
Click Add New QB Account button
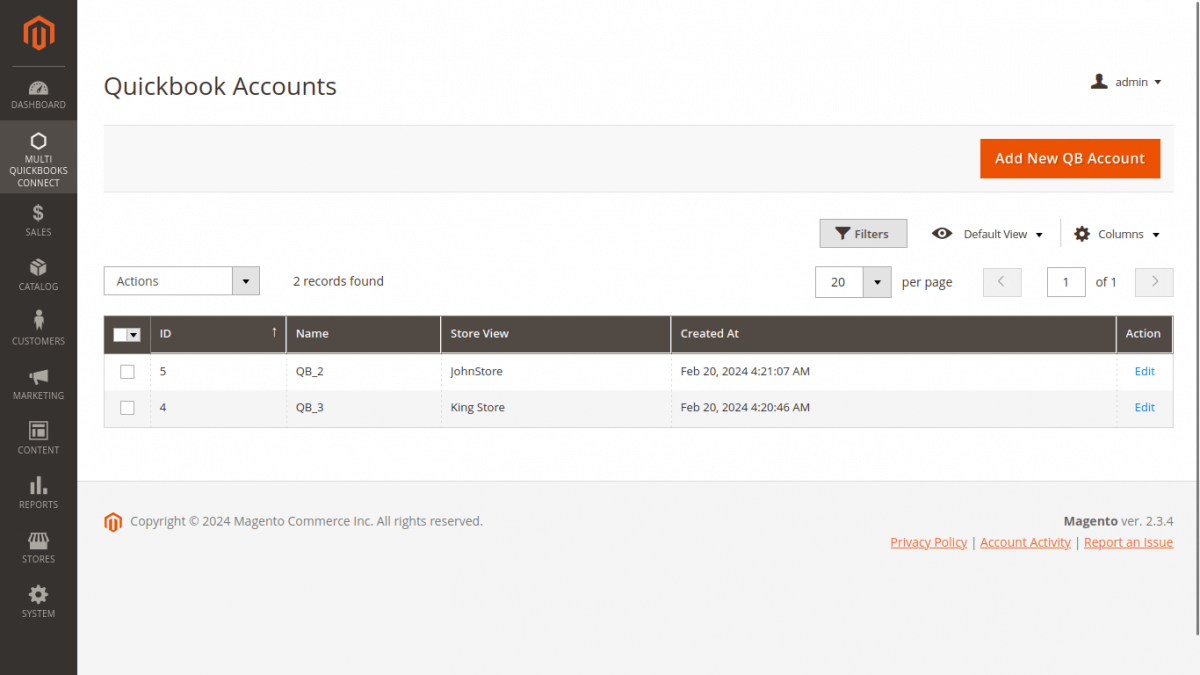click(x=1070, y=158)
